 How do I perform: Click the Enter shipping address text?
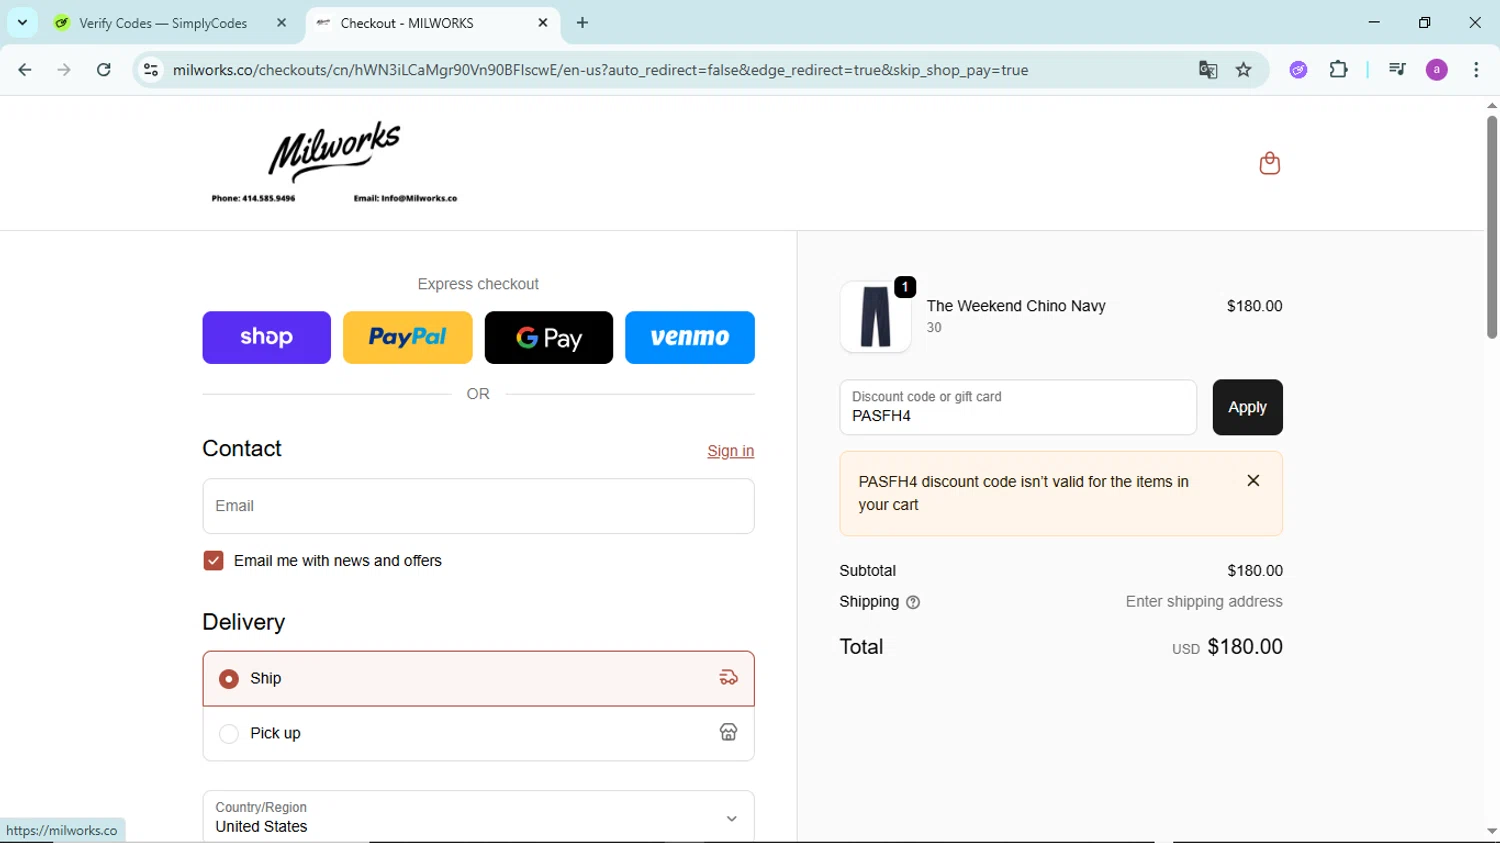point(1204,602)
